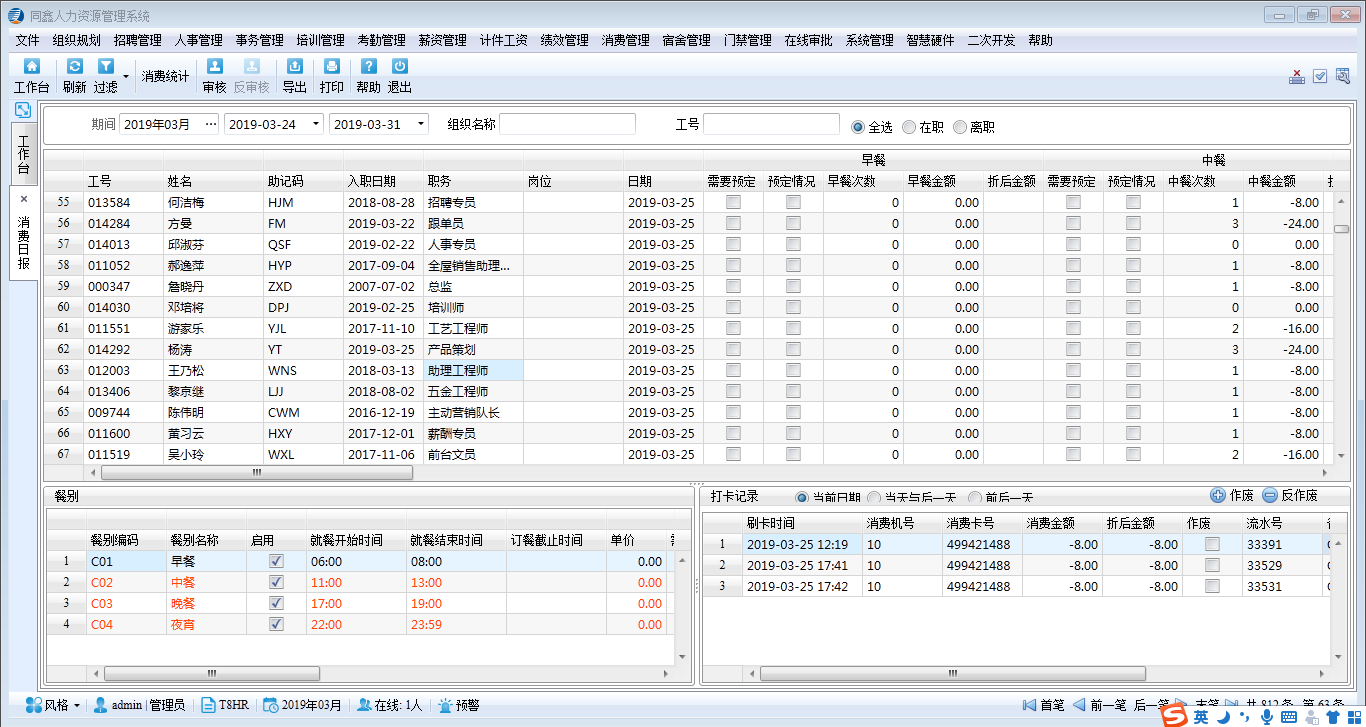Click the 组织名称 input field
The width and height of the screenshot is (1366, 727).
tap(567, 124)
